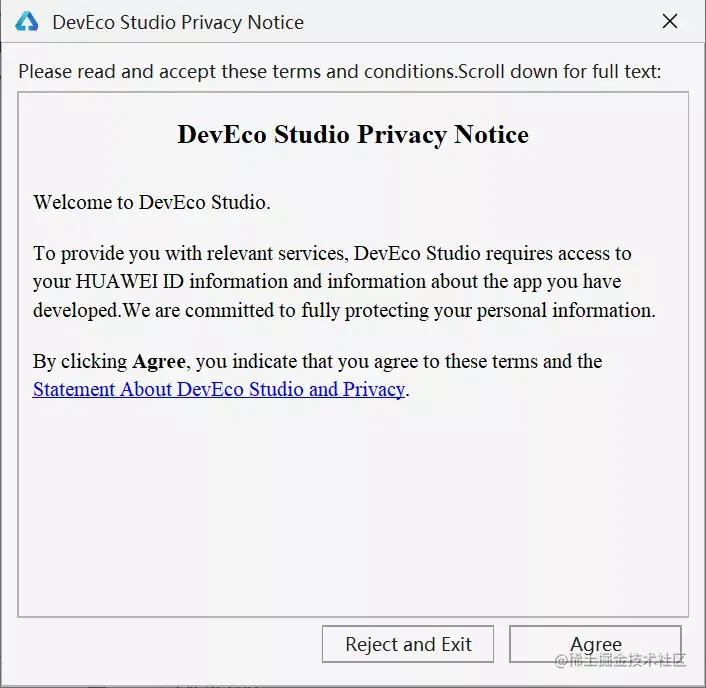706x688 pixels.
Task: Click the Chinese watermark text in the corner
Action: tap(620, 660)
